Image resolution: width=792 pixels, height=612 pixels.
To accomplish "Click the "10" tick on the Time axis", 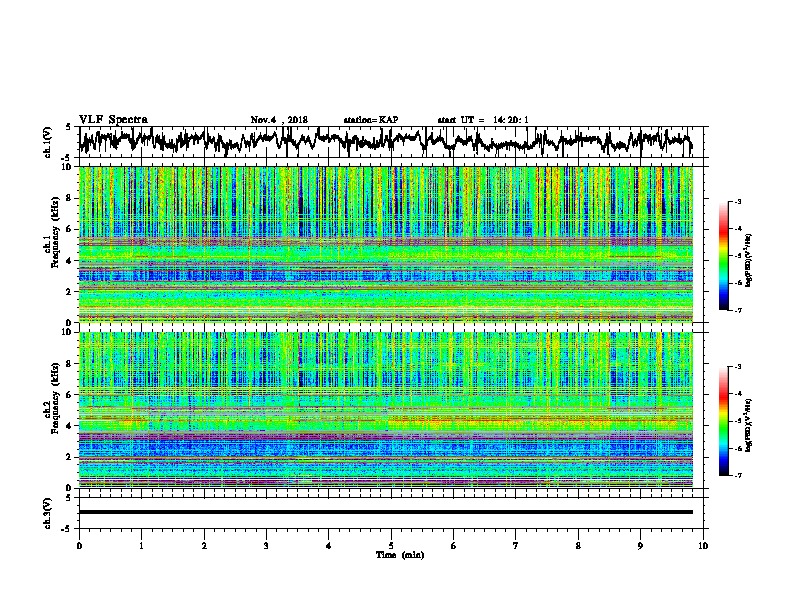I will [x=703, y=546].
